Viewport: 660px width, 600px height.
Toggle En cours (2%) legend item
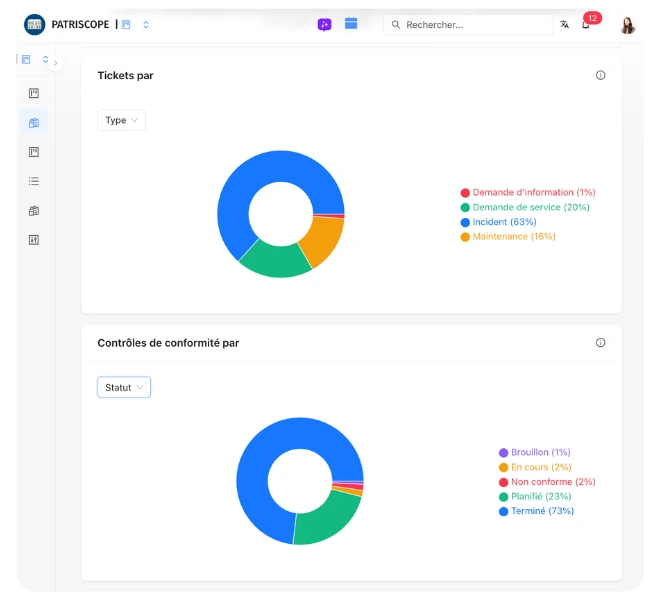[535, 467]
